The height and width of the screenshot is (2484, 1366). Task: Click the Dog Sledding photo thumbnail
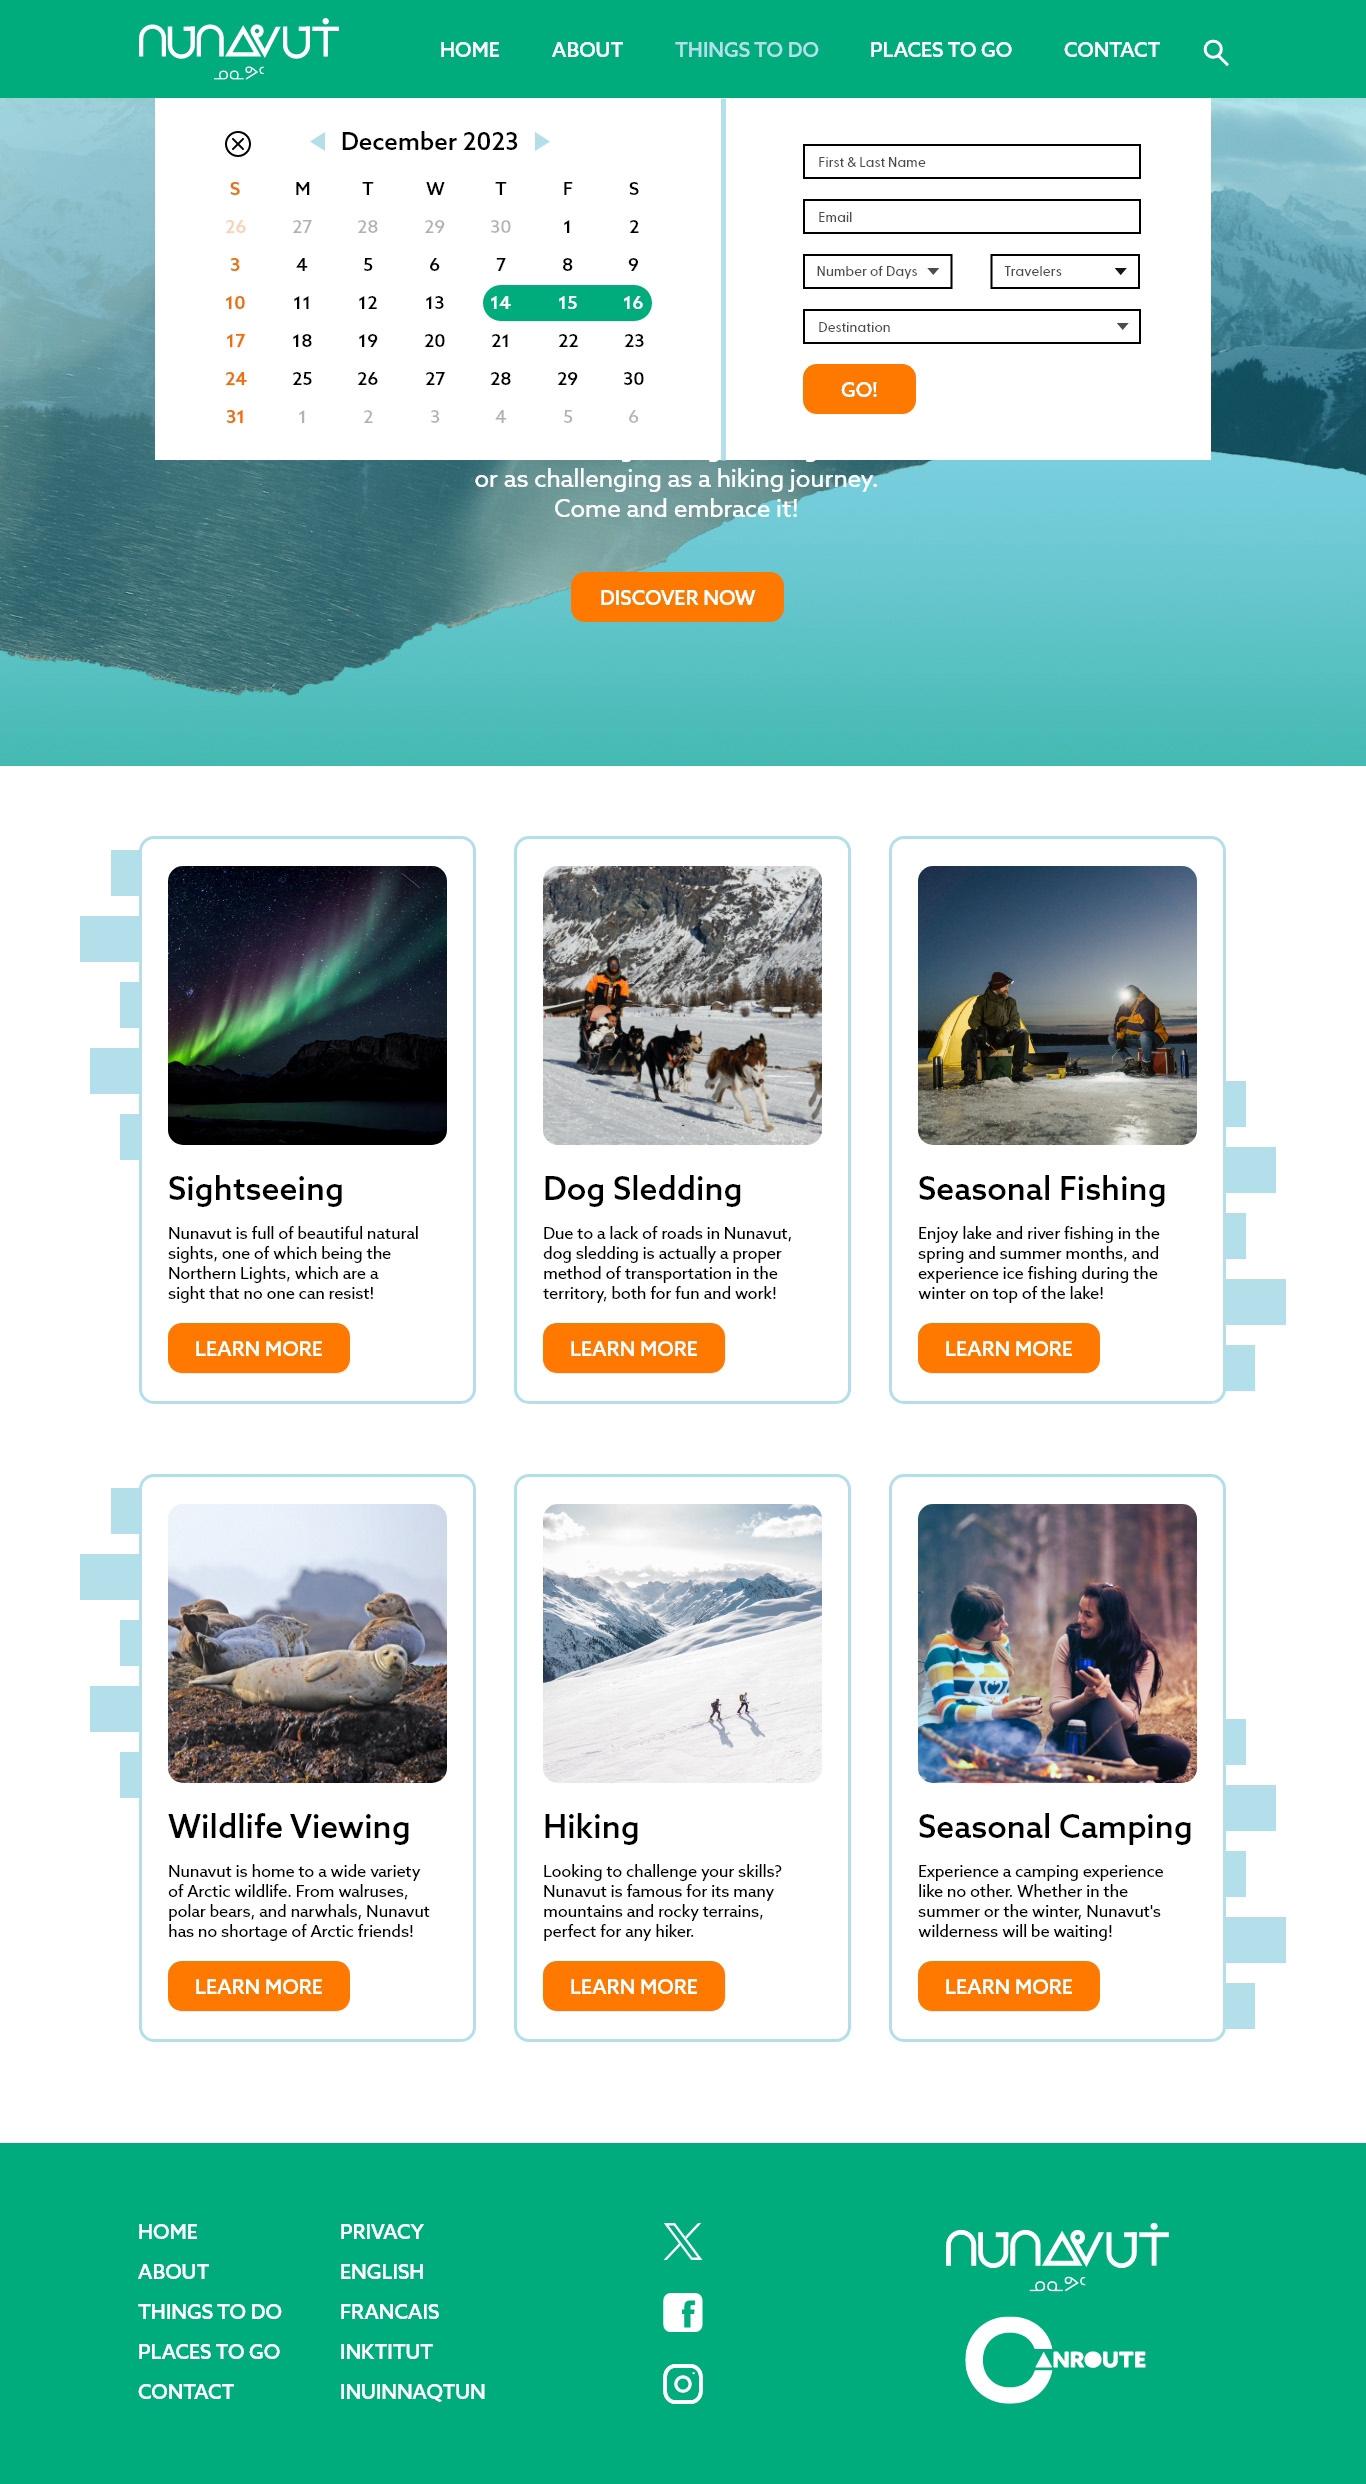(x=682, y=1005)
